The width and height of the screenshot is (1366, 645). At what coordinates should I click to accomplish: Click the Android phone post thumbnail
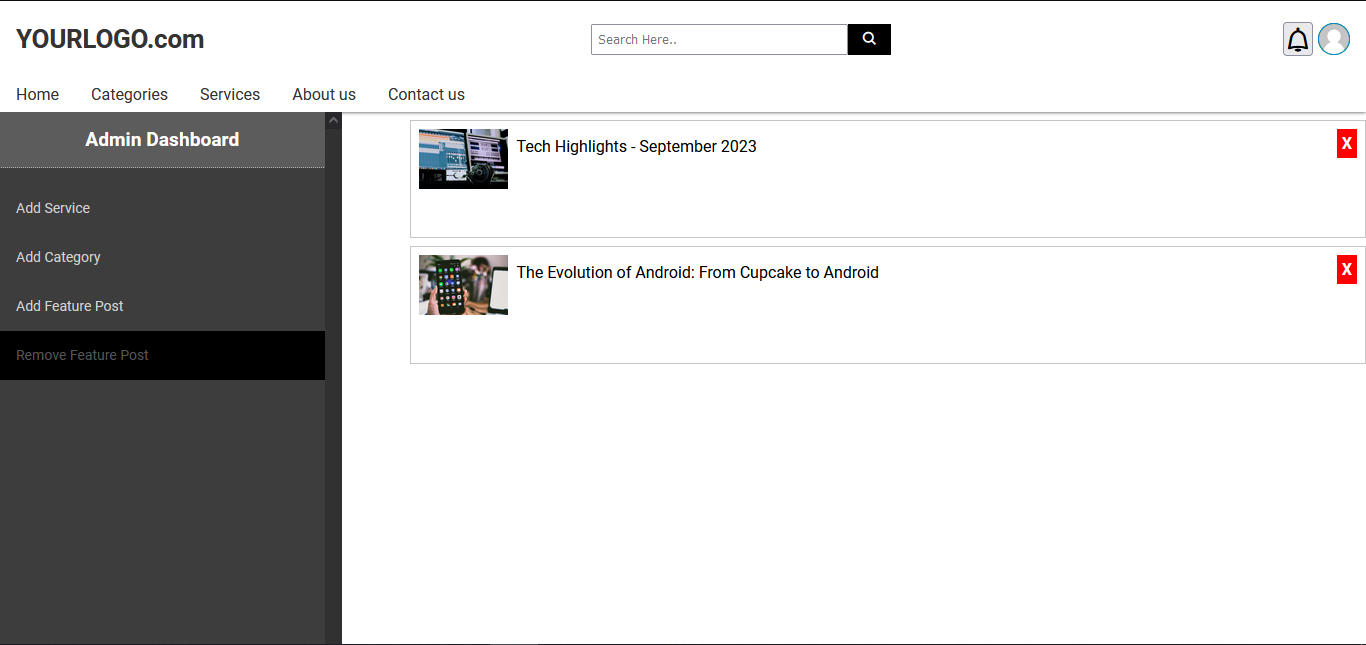pyautogui.click(x=463, y=285)
